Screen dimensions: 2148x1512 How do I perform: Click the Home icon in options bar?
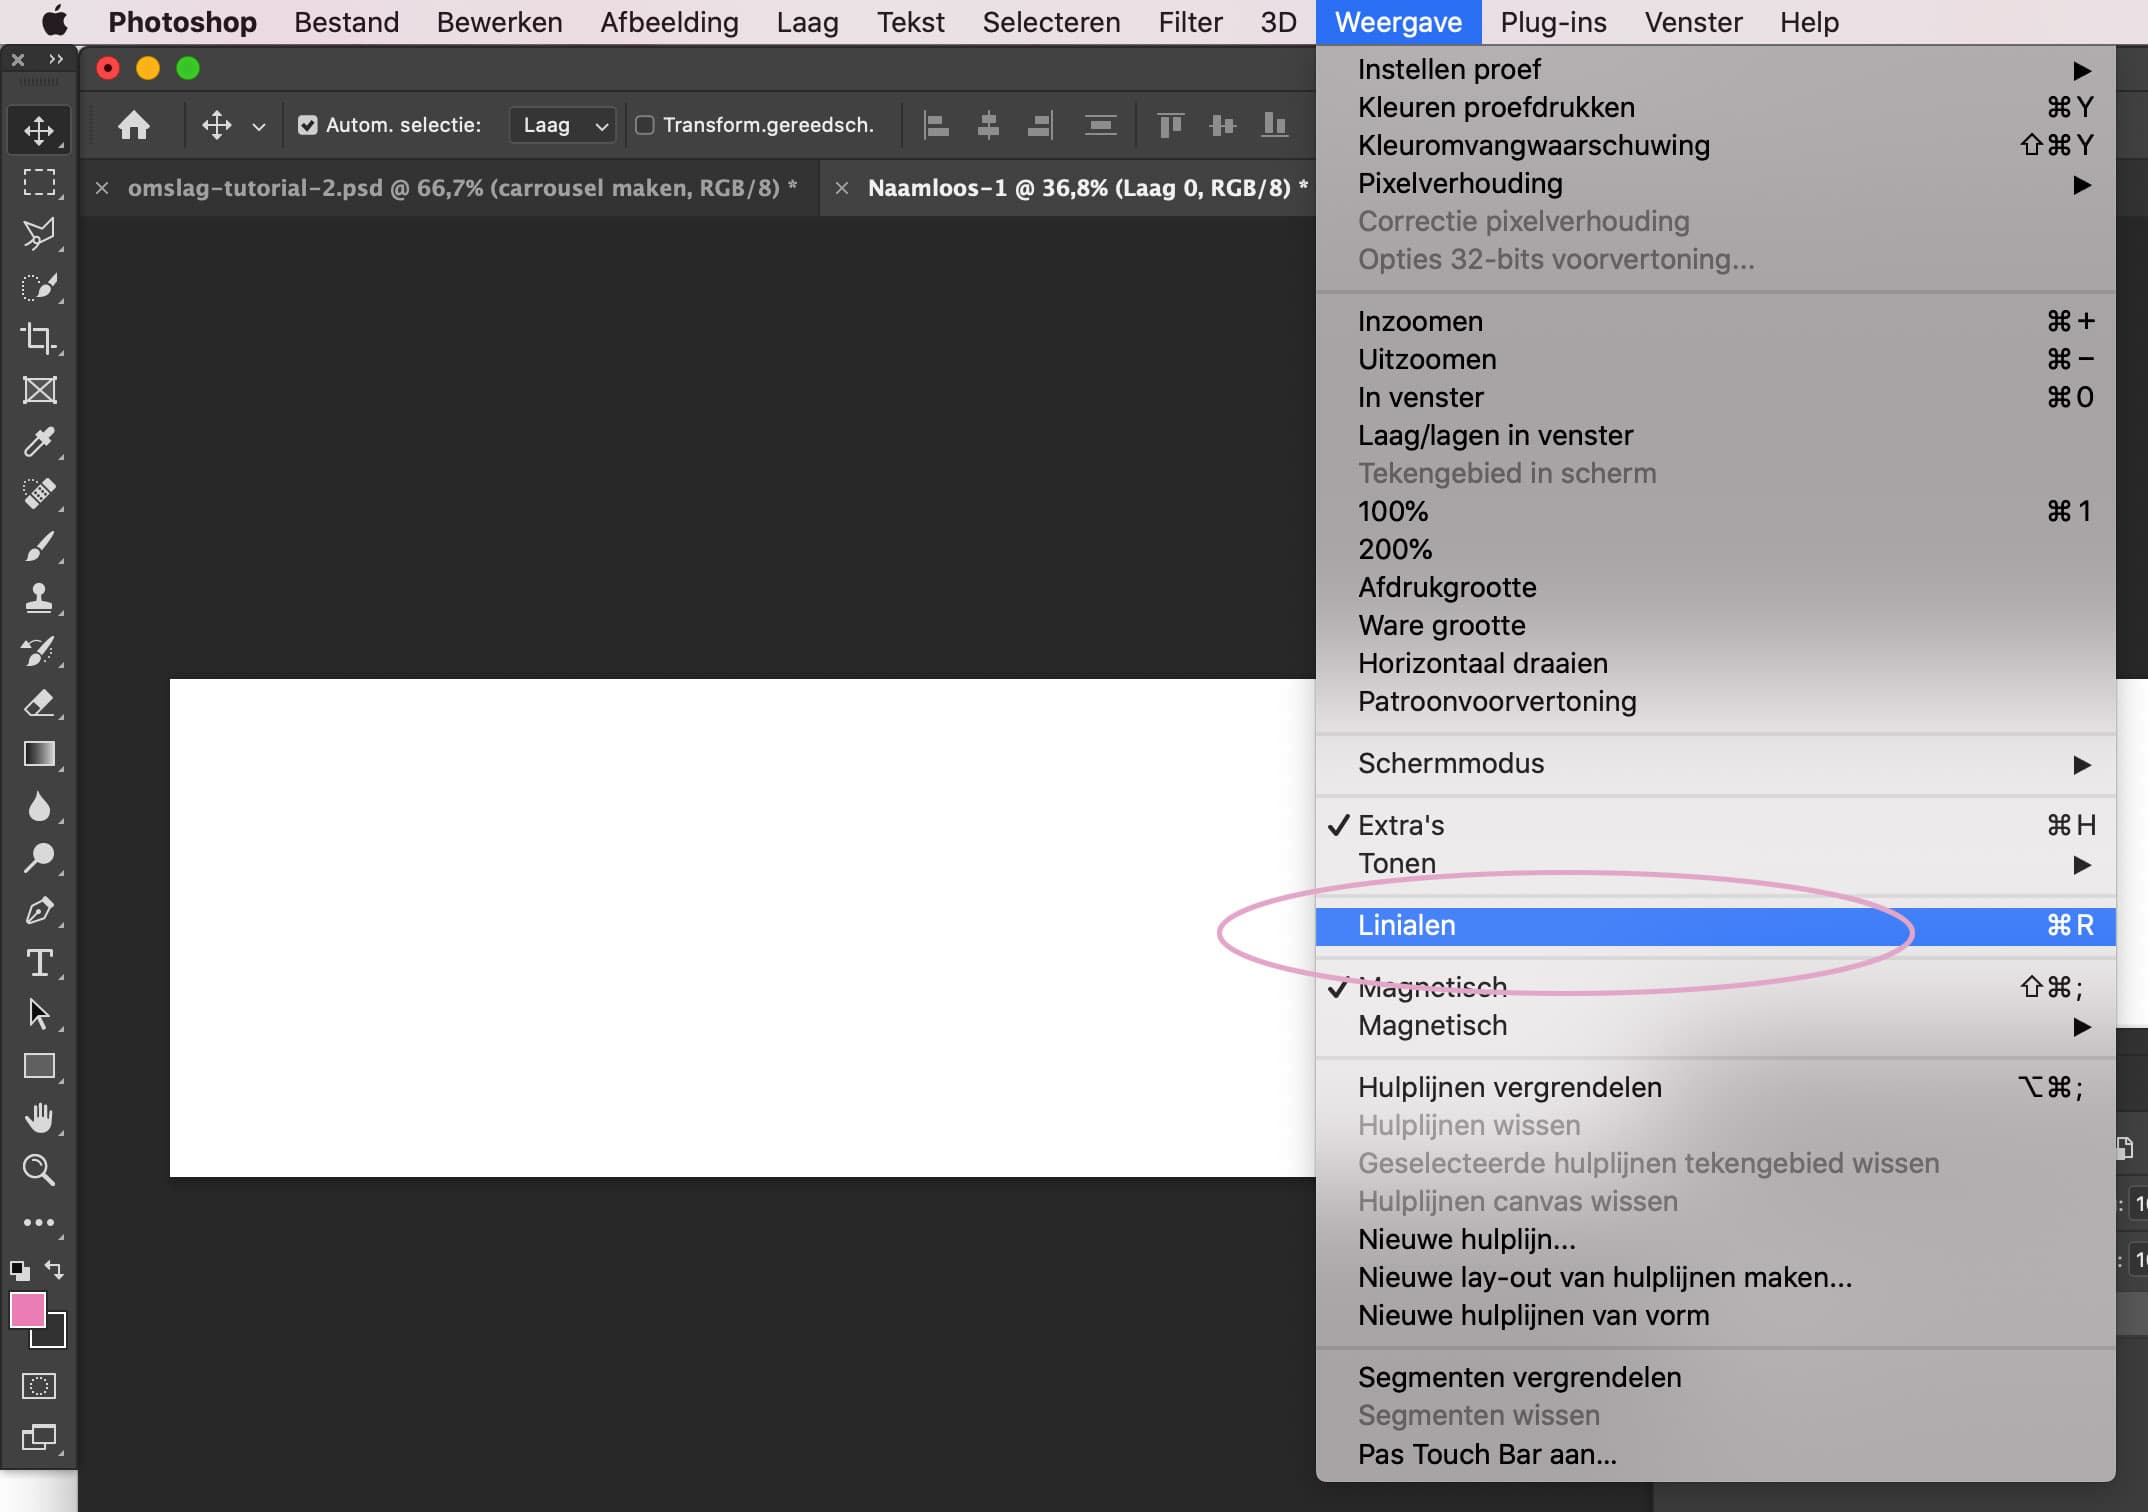coord(133,125)
